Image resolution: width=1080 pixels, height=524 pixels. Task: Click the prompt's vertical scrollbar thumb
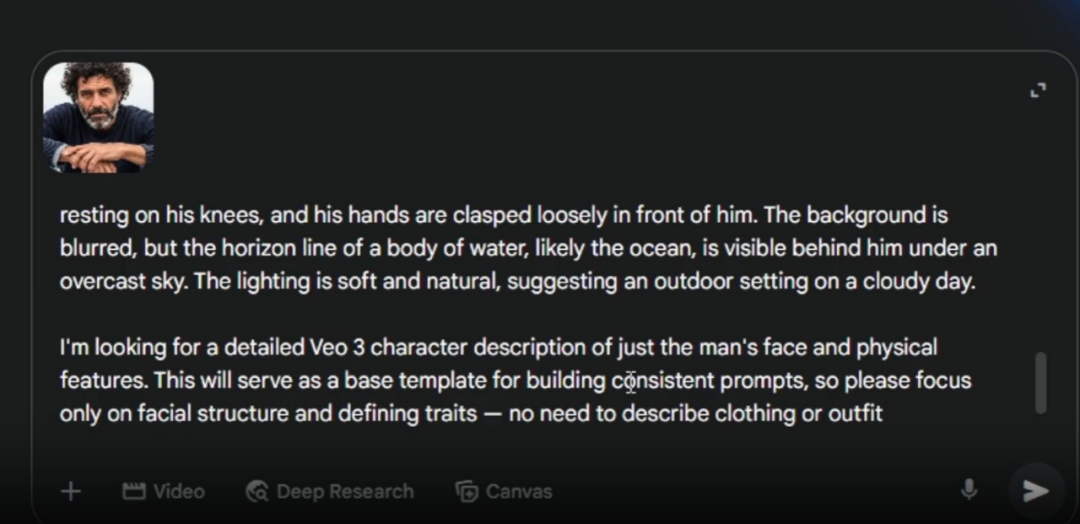(x=1040, y=382)
